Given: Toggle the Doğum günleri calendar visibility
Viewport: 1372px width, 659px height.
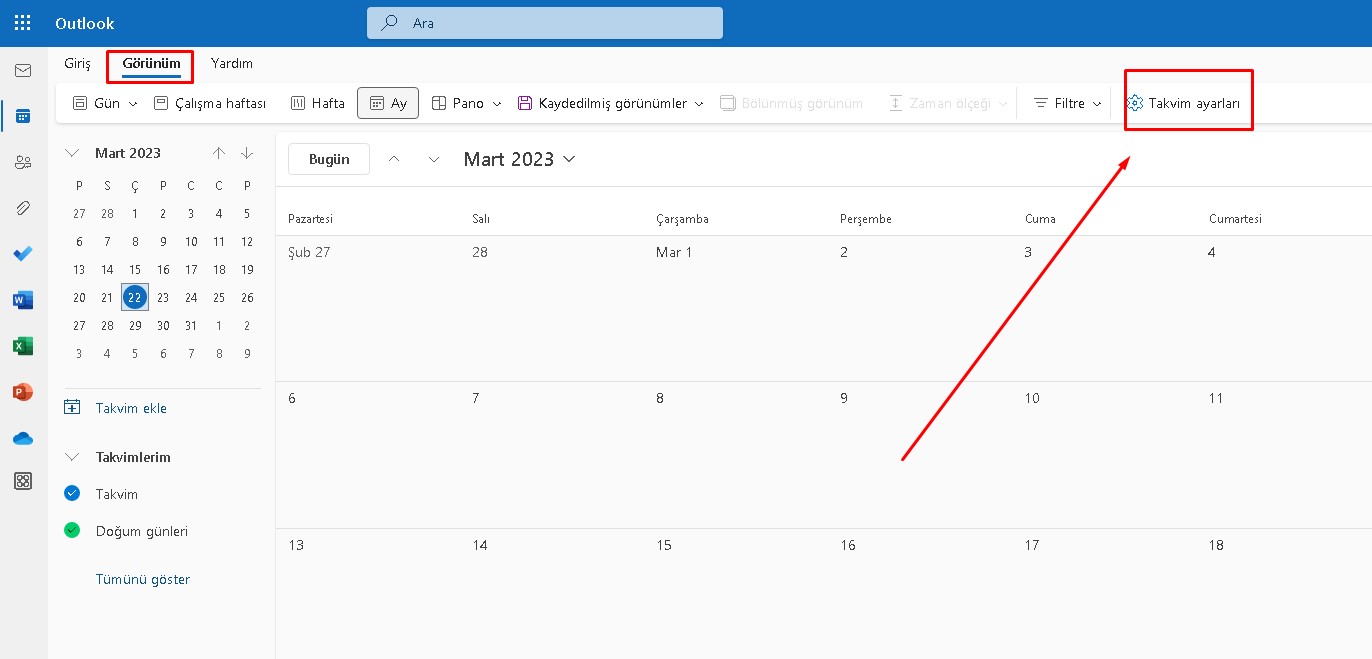Looking at the screenshot, I should [x=71, y=531].
